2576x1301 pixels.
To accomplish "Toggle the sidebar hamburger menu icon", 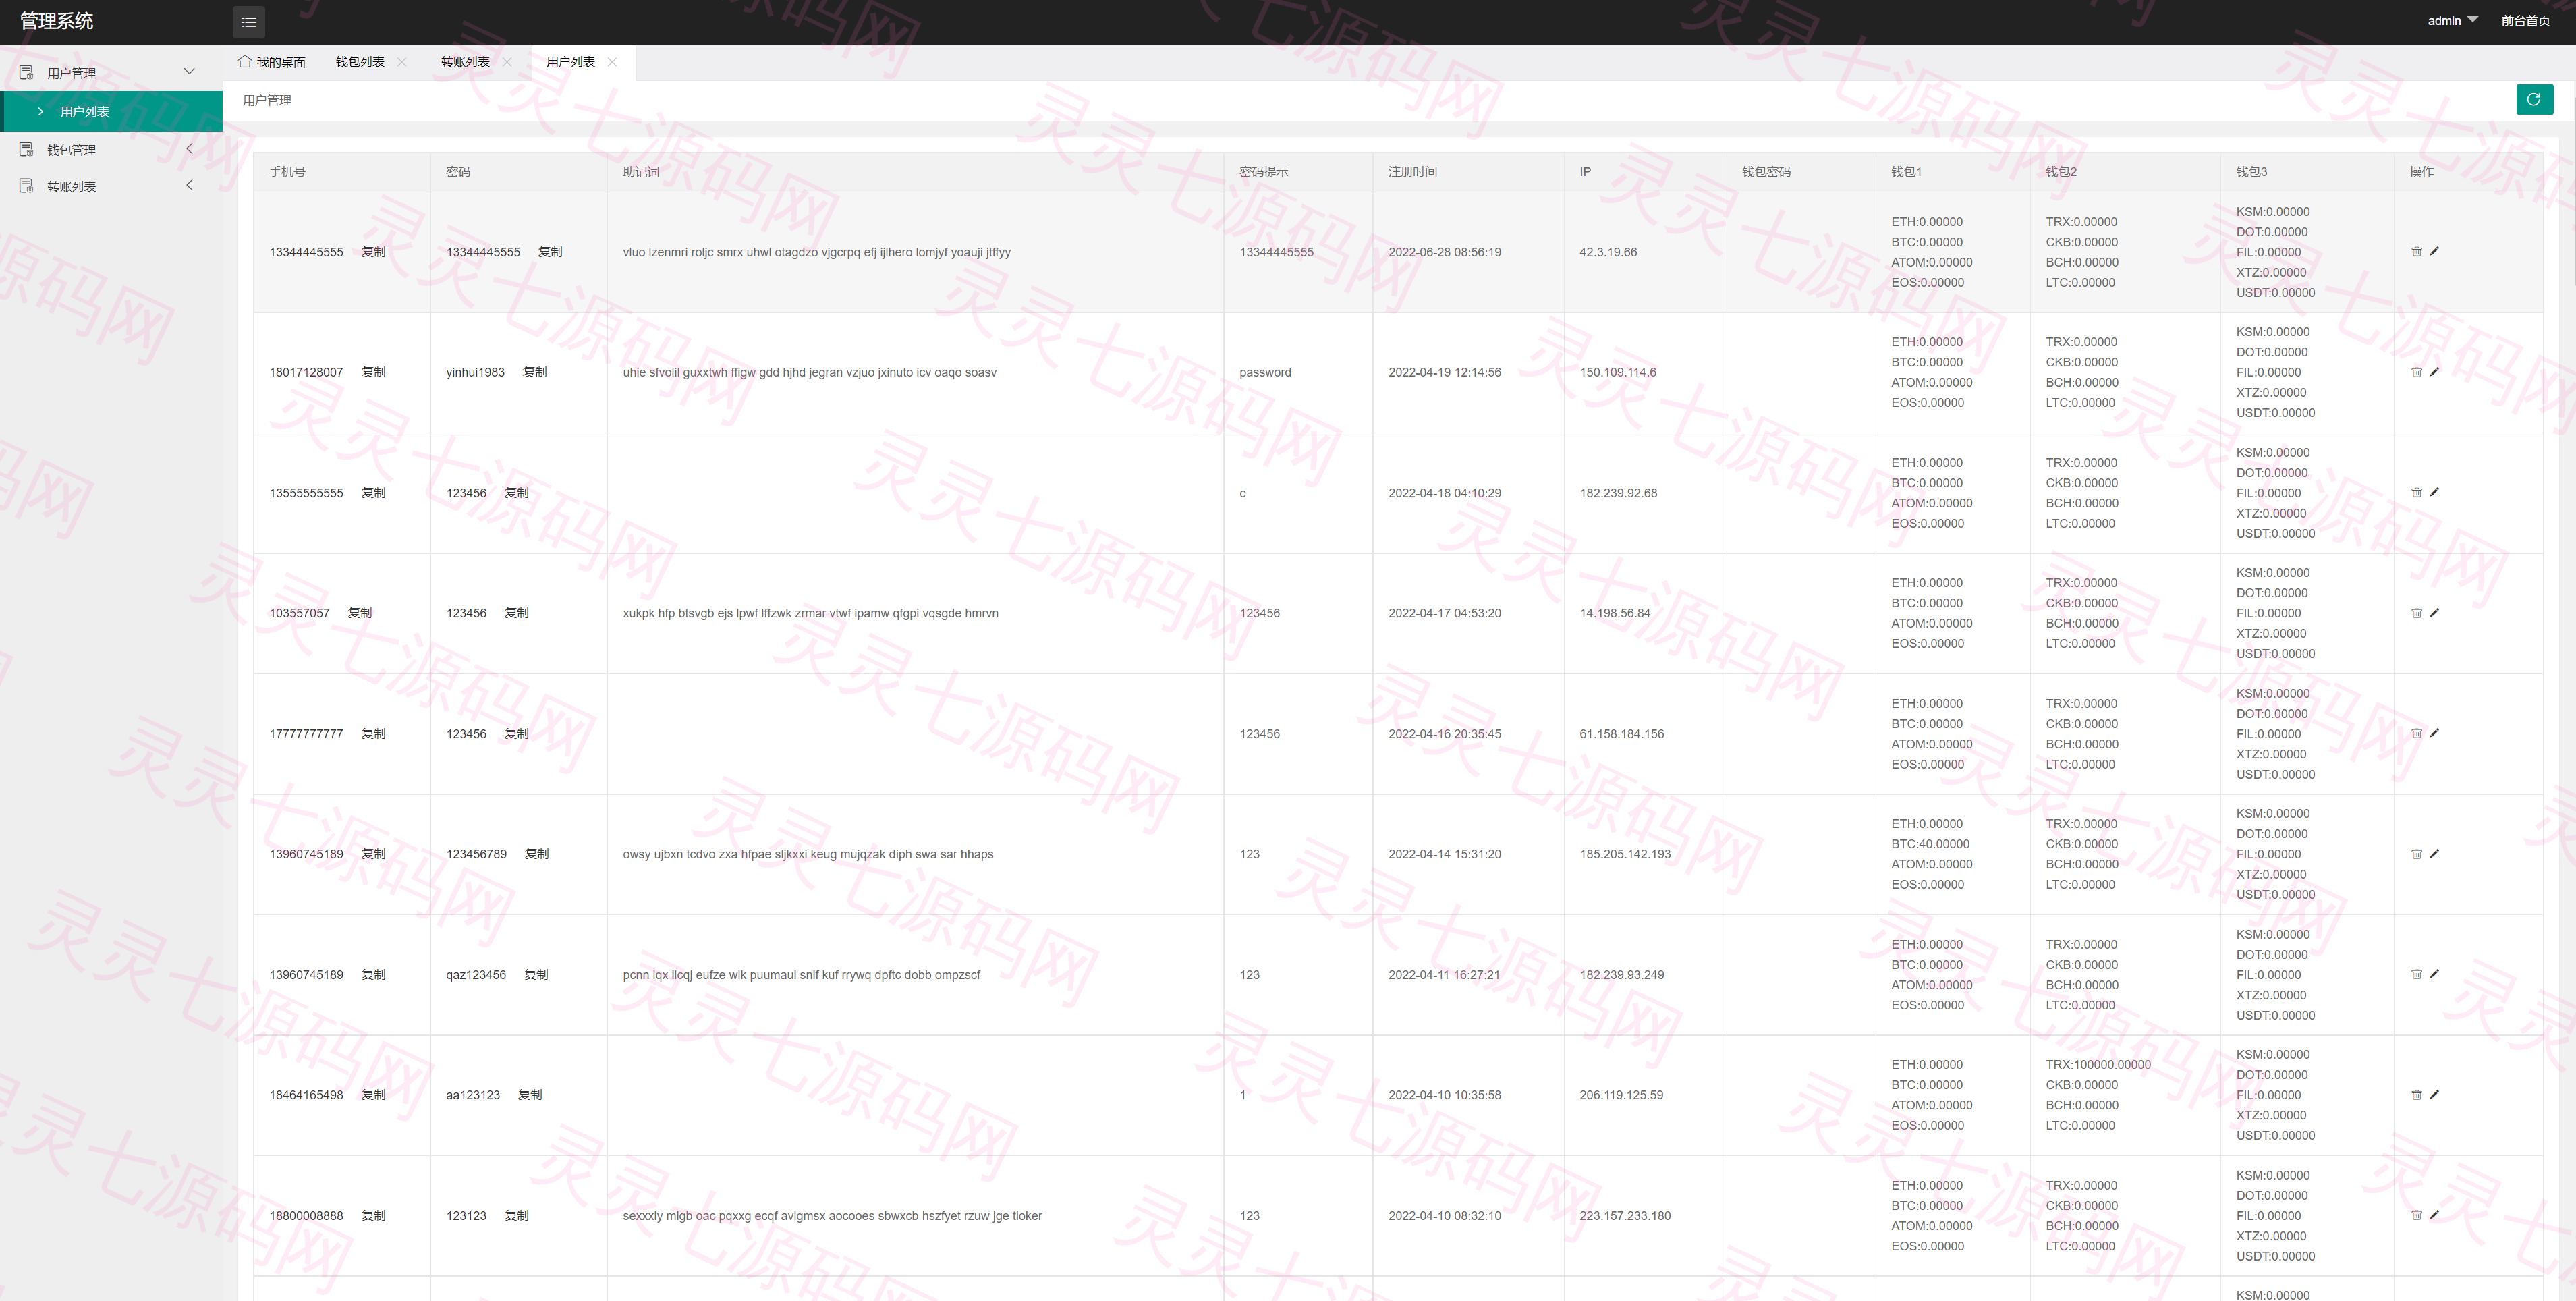I will 249,22.
